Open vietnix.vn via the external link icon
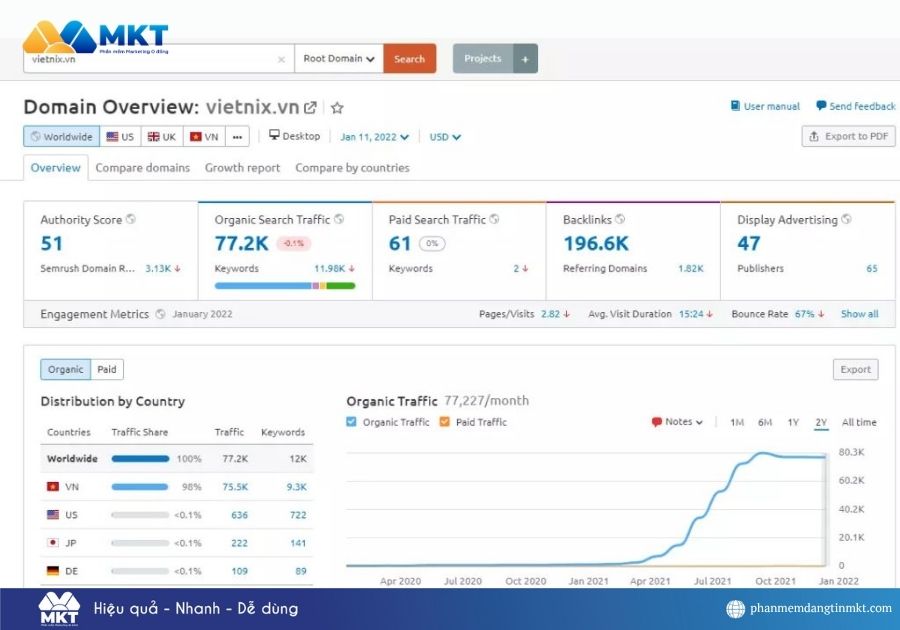 click(310, 107)
